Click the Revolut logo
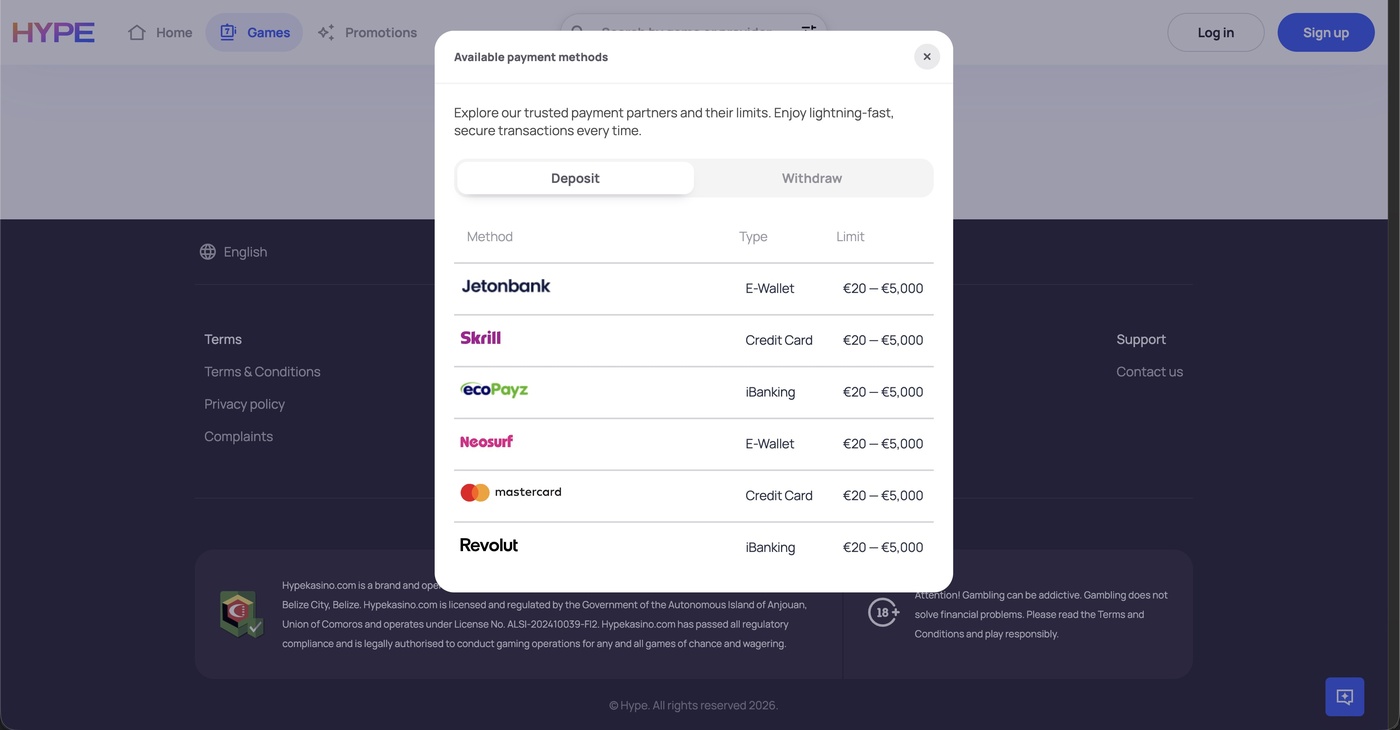Image resolution: width=1400 pixels, height=730 pixels. coord(489,545)
